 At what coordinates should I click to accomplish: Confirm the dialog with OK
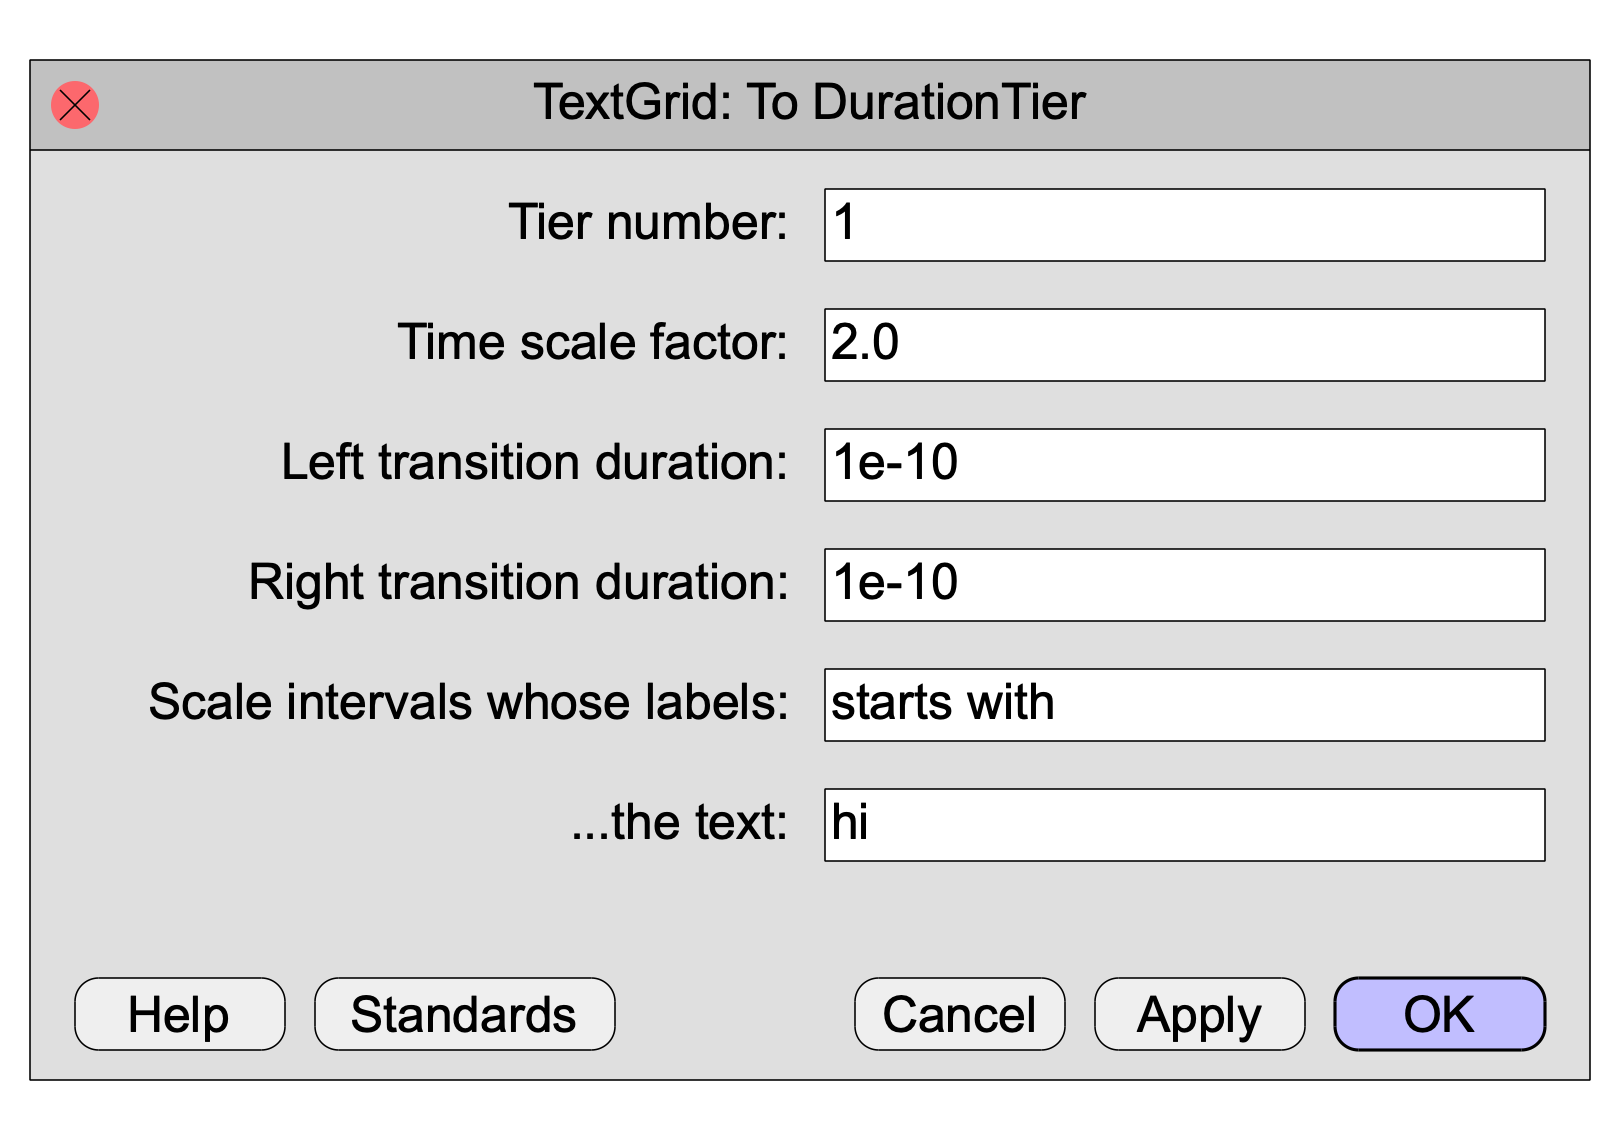[1440, 1014]
